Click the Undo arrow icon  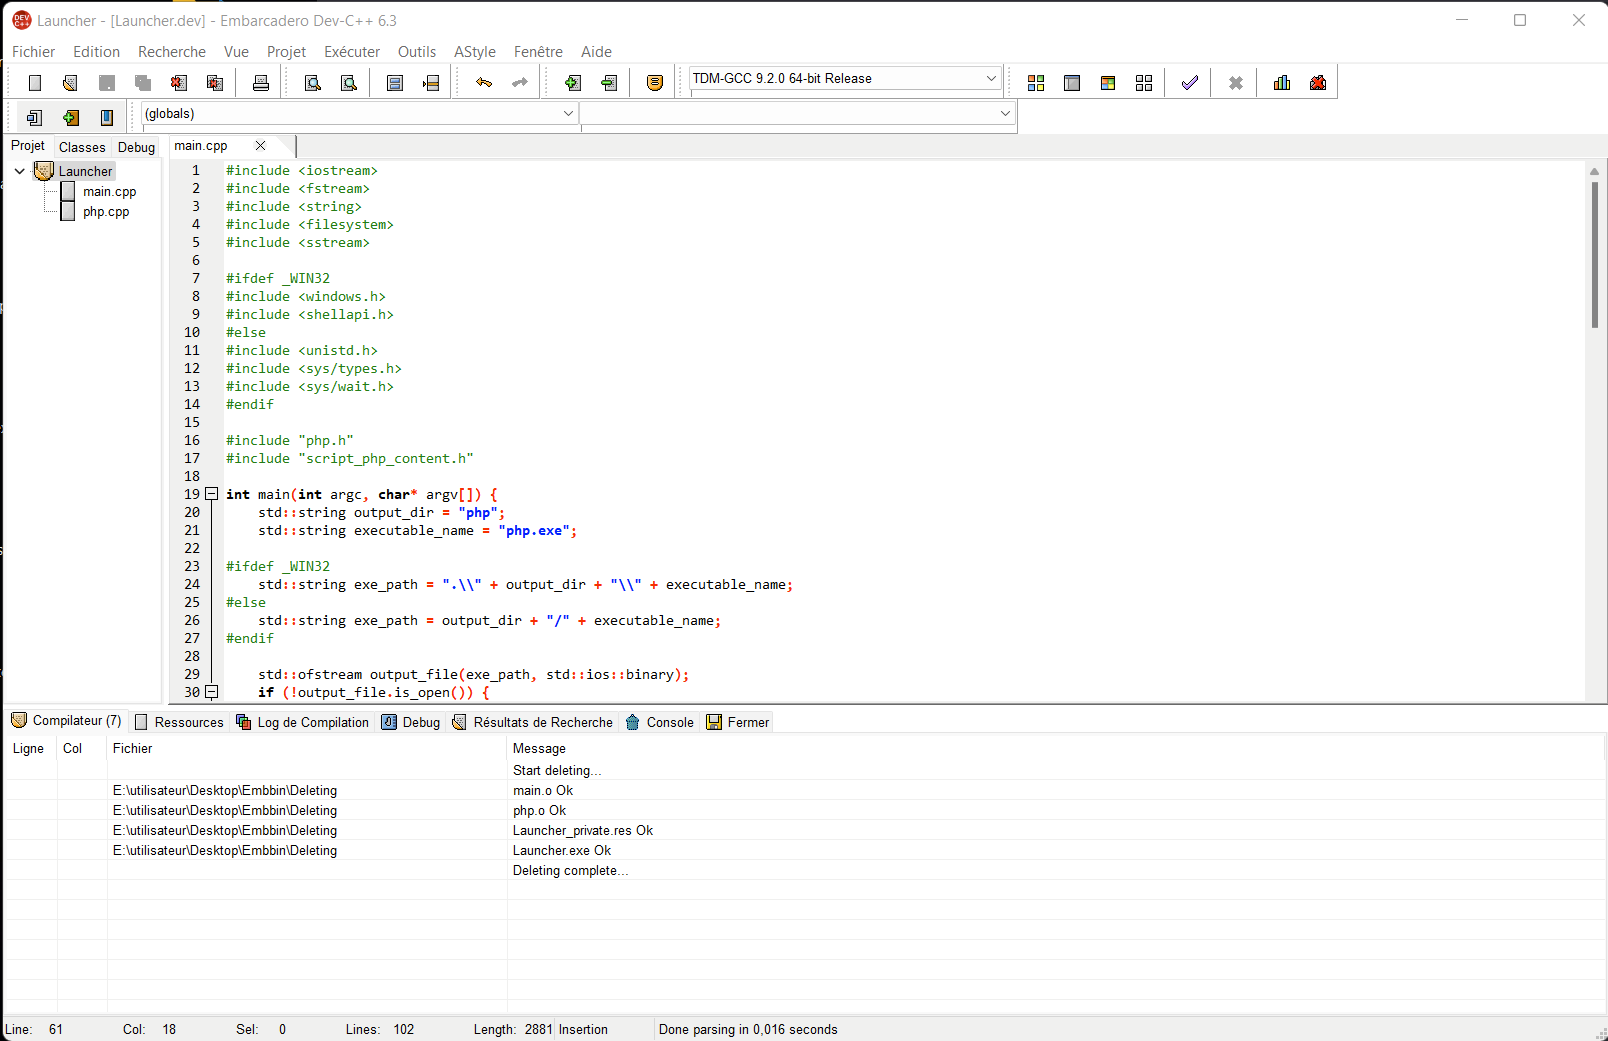484,83
